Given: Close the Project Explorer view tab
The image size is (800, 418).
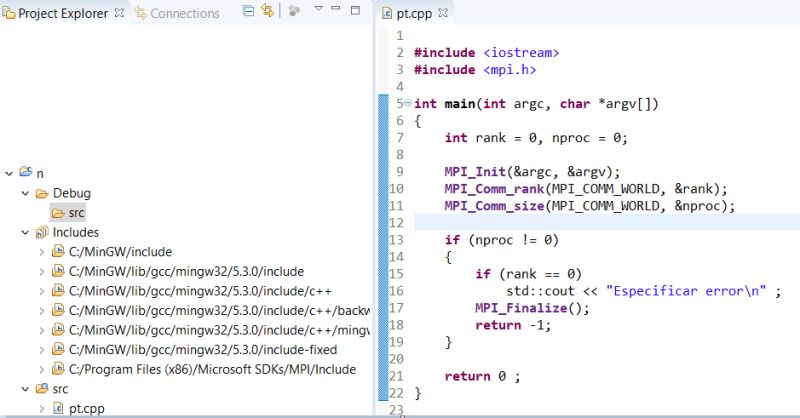Looking at the screenshot, I should [x=119, y=13].
